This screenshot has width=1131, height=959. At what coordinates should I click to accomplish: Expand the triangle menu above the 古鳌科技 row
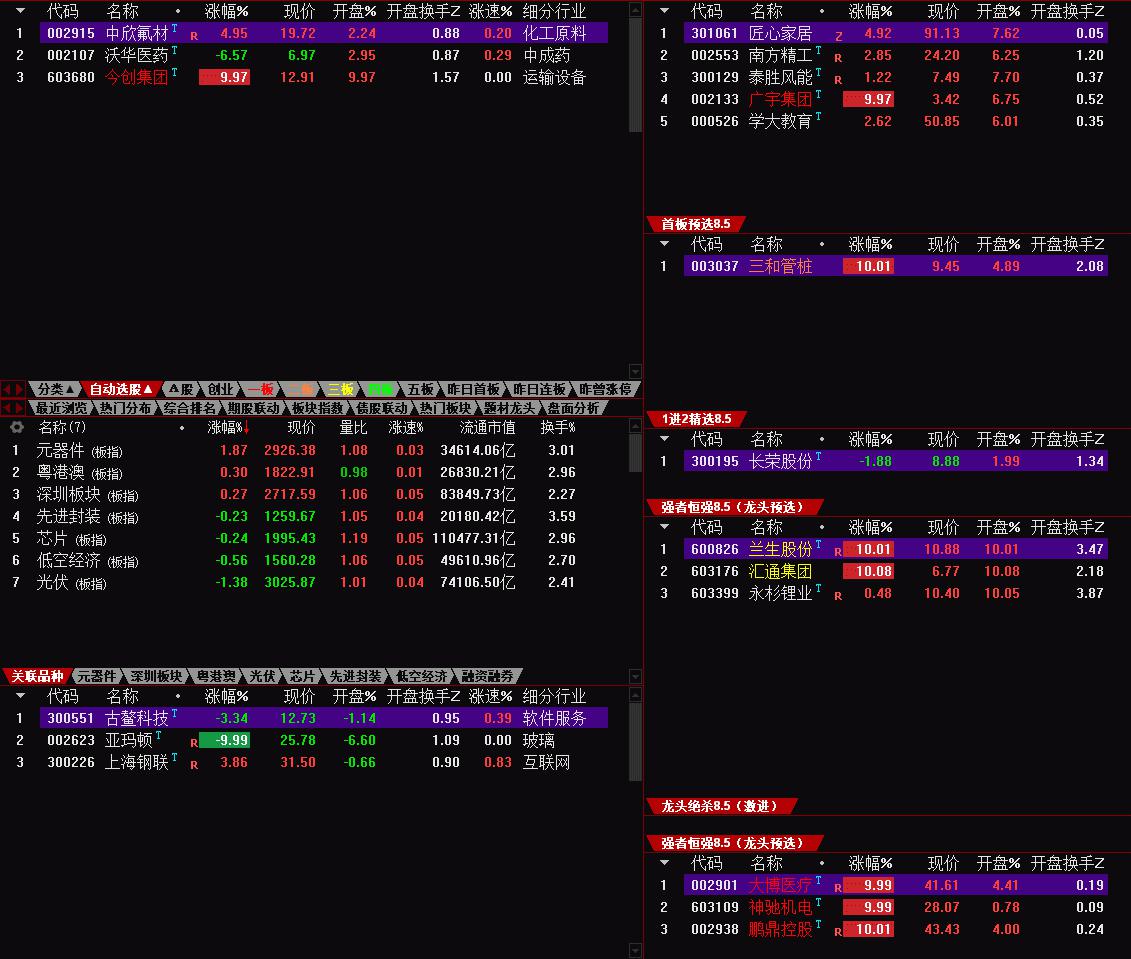[x=20, y=696]
